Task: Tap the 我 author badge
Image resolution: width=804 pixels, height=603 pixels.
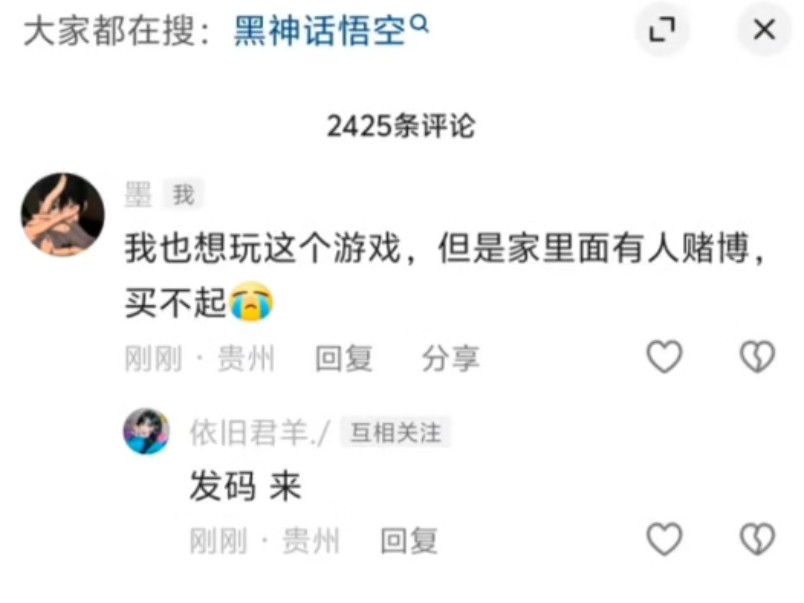Action: pos(183,194)
